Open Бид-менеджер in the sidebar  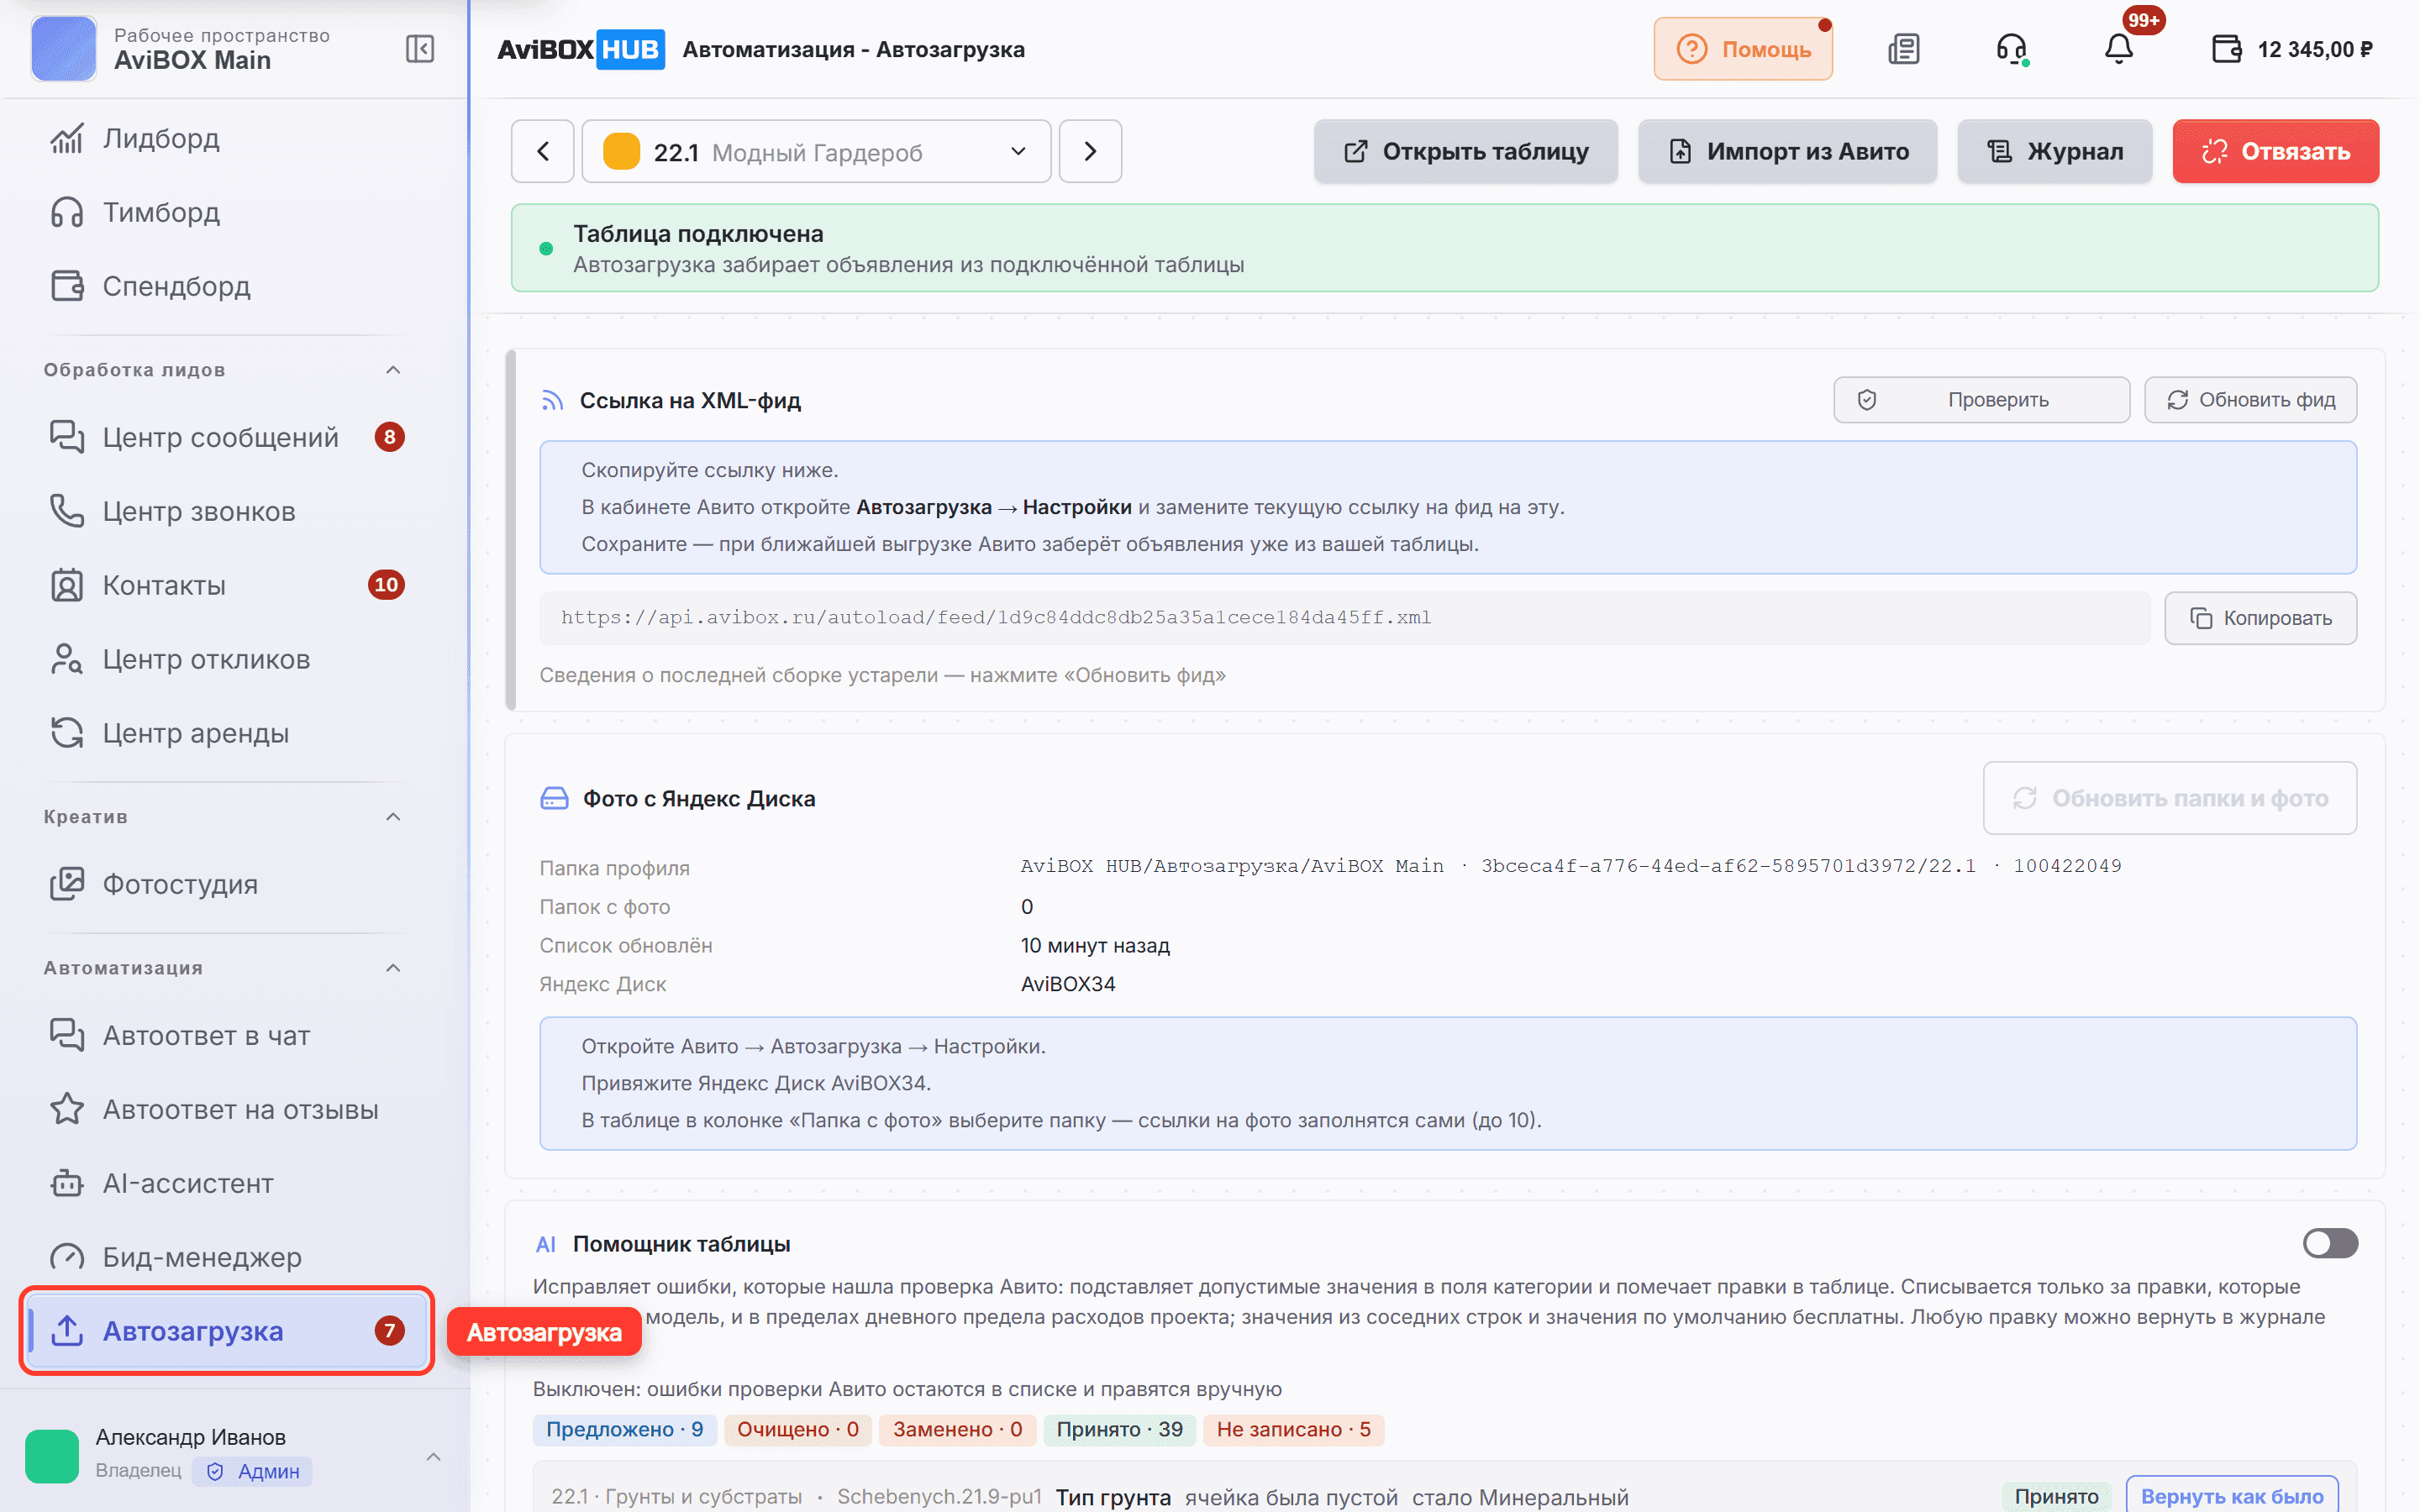(x=226, y=1257)
